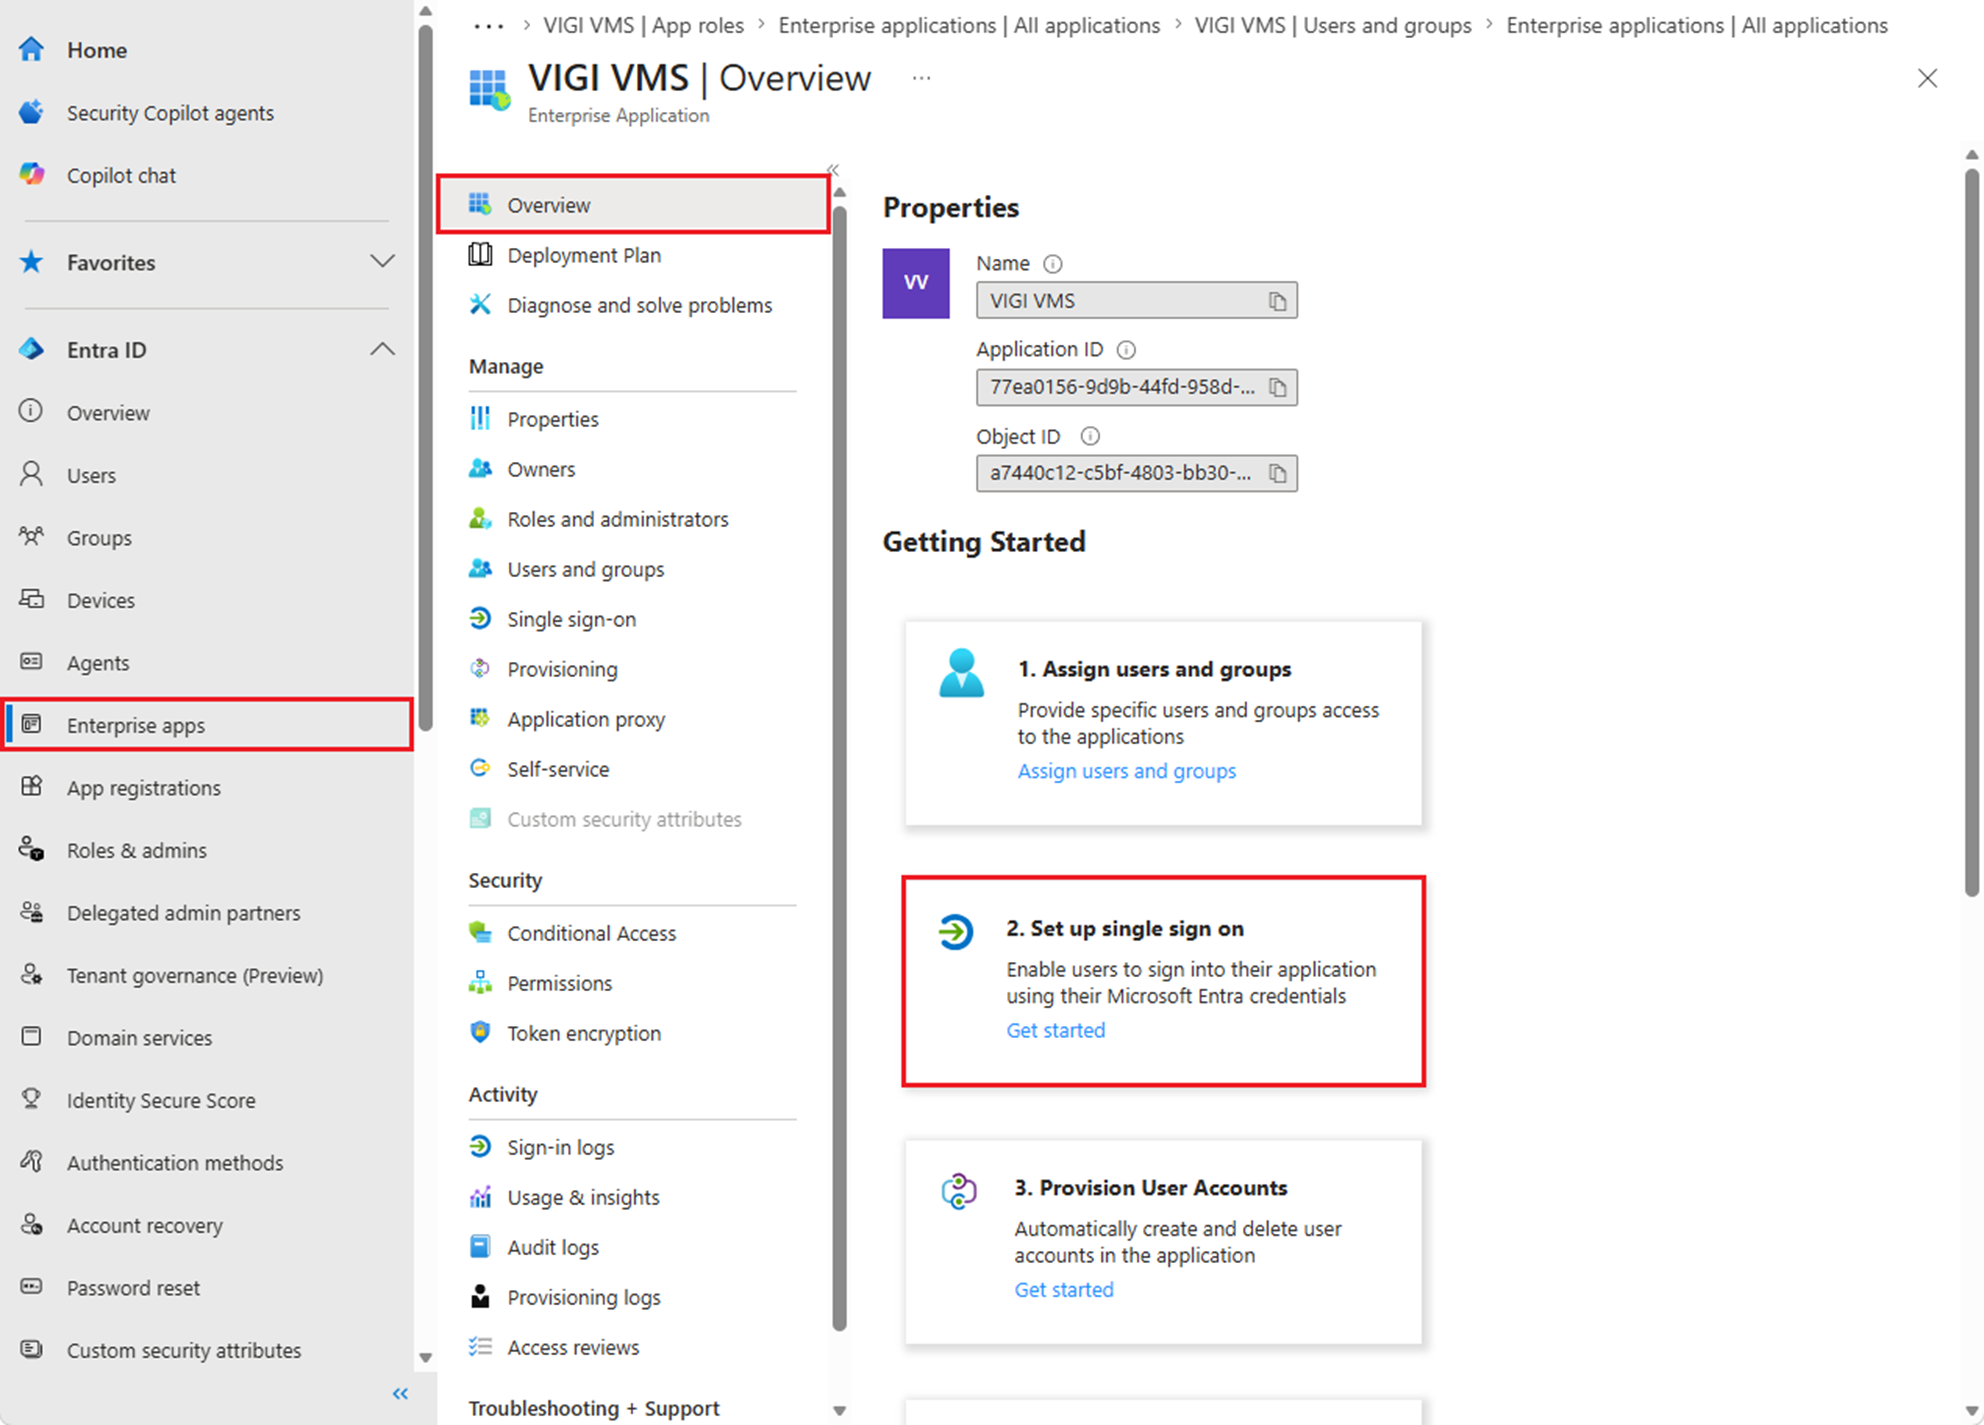Close the VIGI VMS Overview blade
The image size is (1984, 1425).
[x=1927, y=78]
